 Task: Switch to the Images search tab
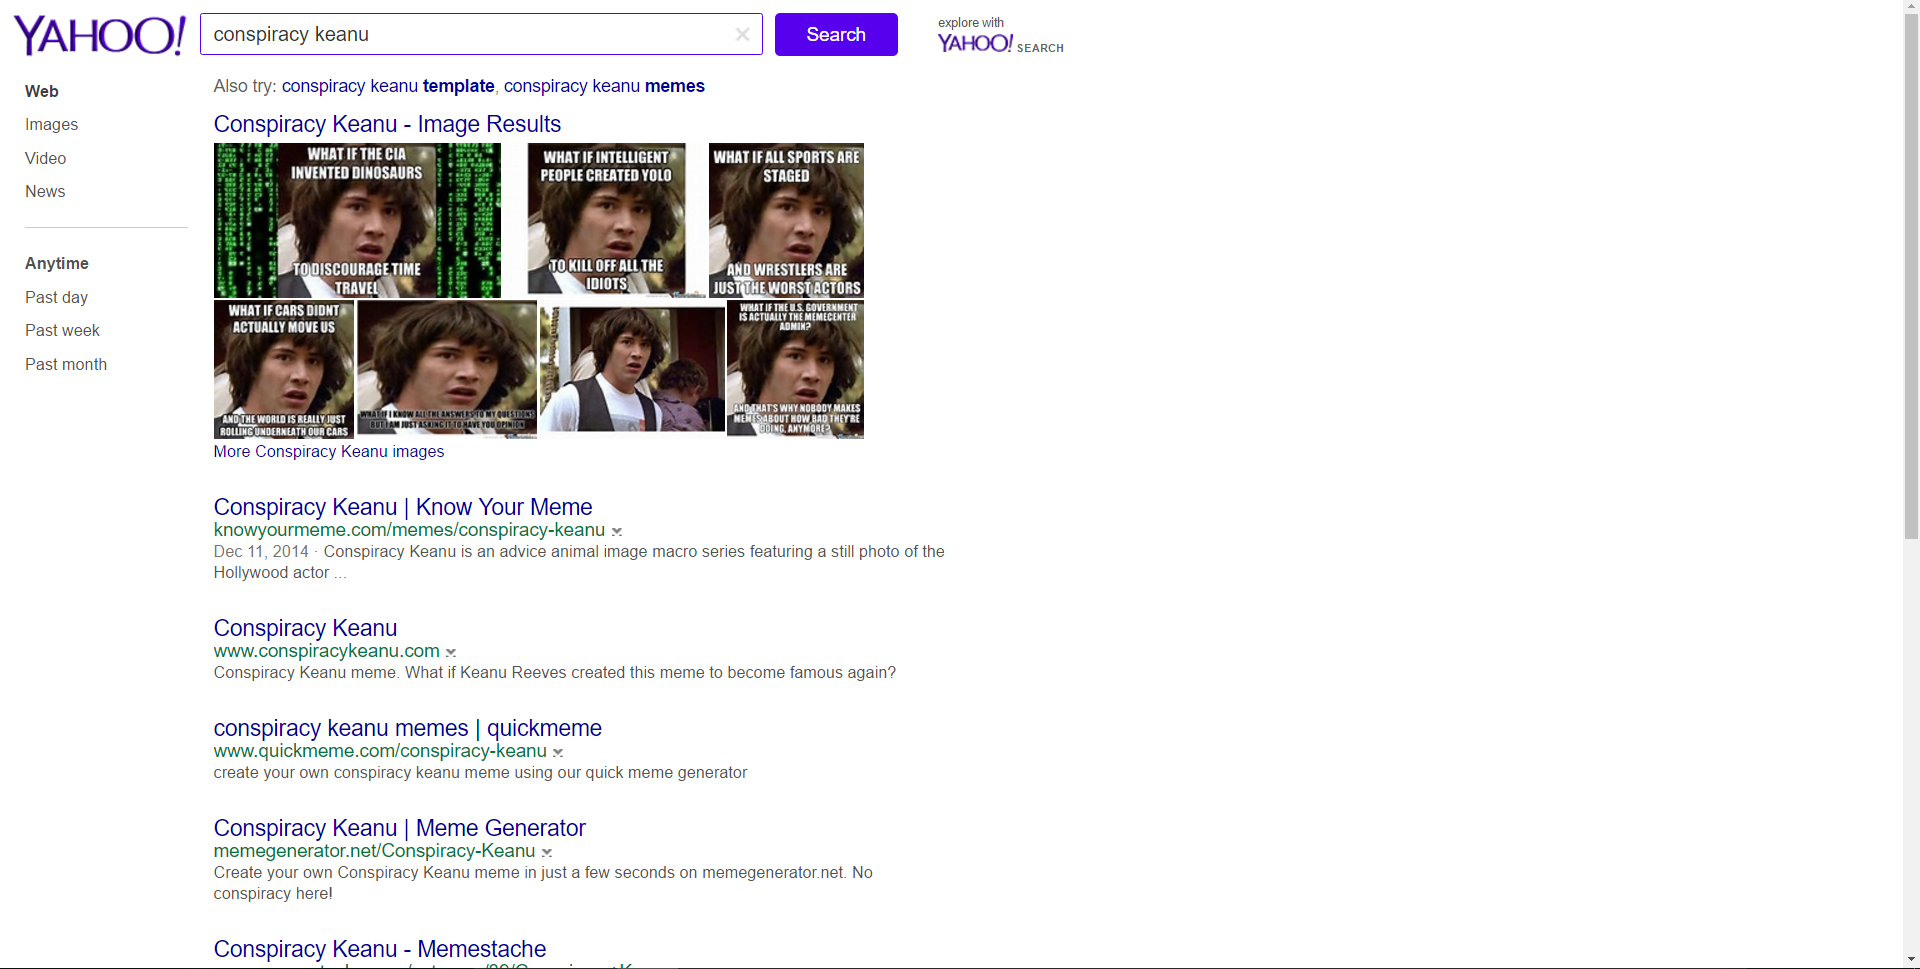(51, 125)
